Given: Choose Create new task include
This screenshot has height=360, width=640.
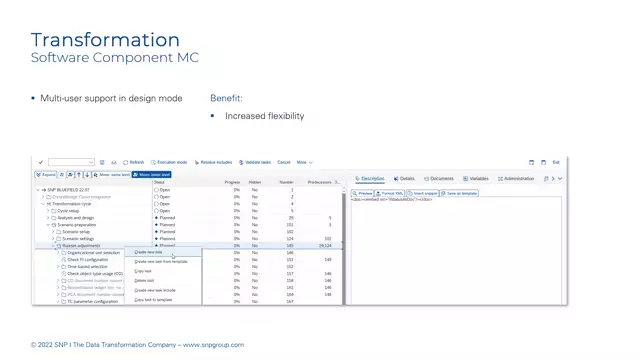Looking at the screenshot, I should pos(155,290).
